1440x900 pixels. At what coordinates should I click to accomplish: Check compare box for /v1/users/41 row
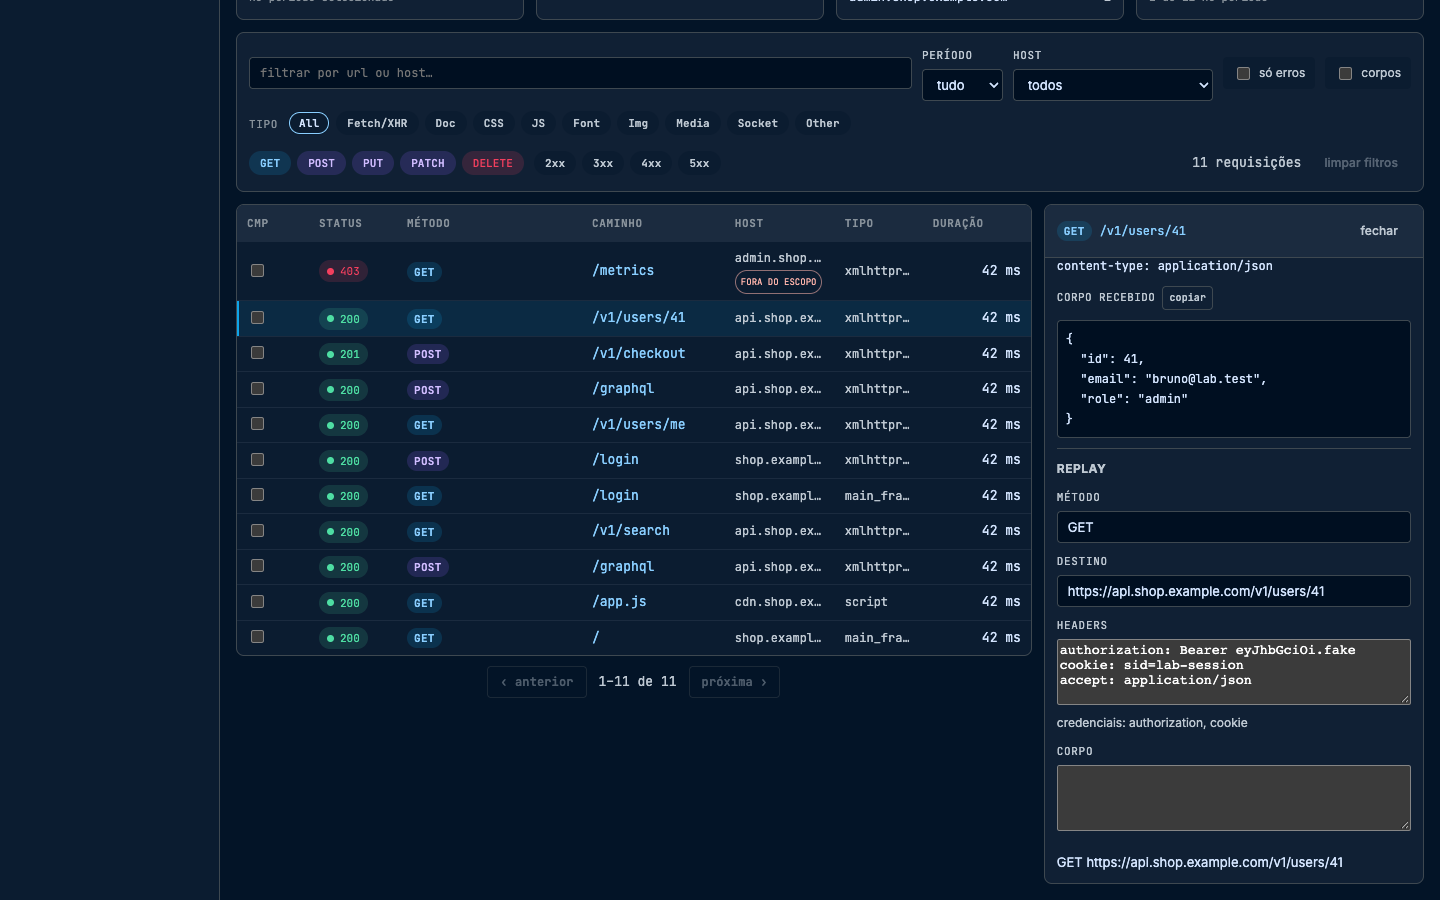tap(257, 317)
